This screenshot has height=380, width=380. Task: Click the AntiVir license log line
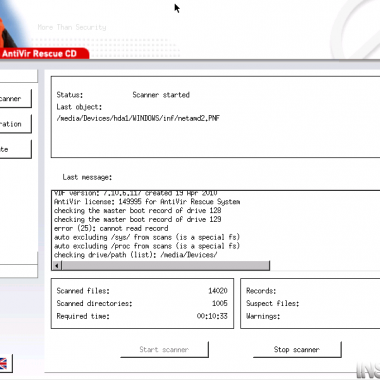[147, 202]
